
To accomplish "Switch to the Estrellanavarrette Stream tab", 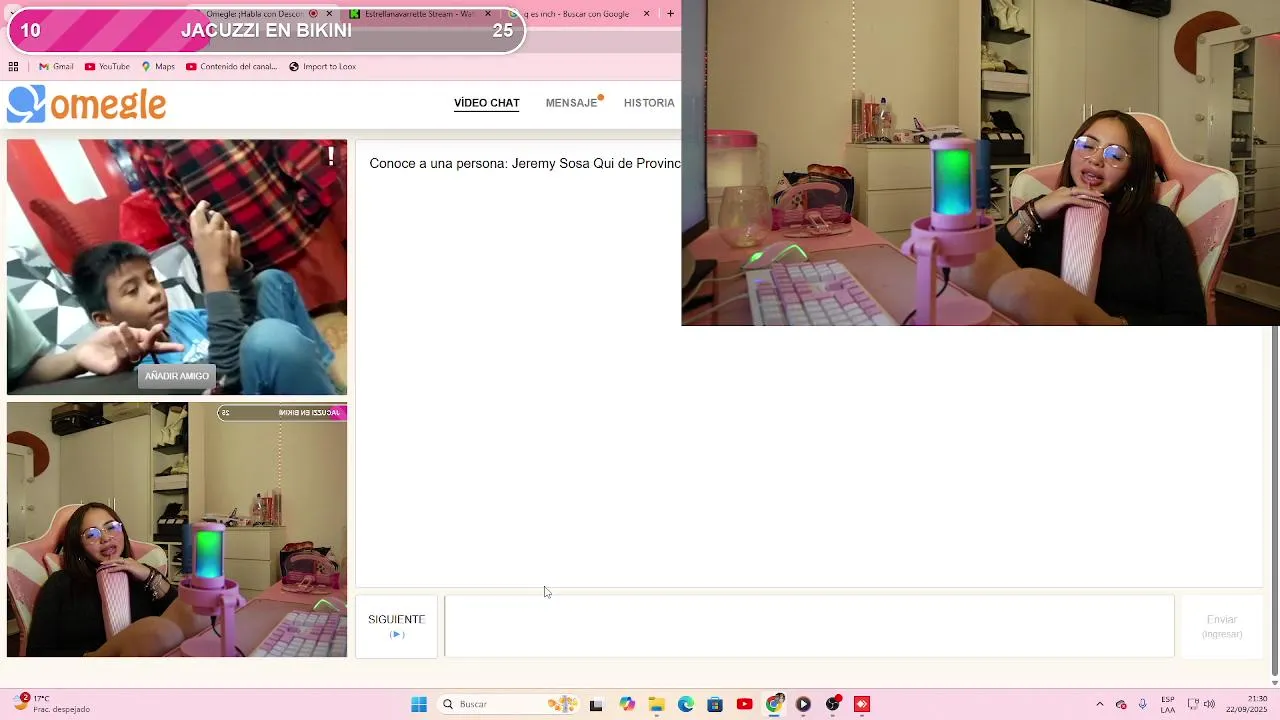I will 418,14.
